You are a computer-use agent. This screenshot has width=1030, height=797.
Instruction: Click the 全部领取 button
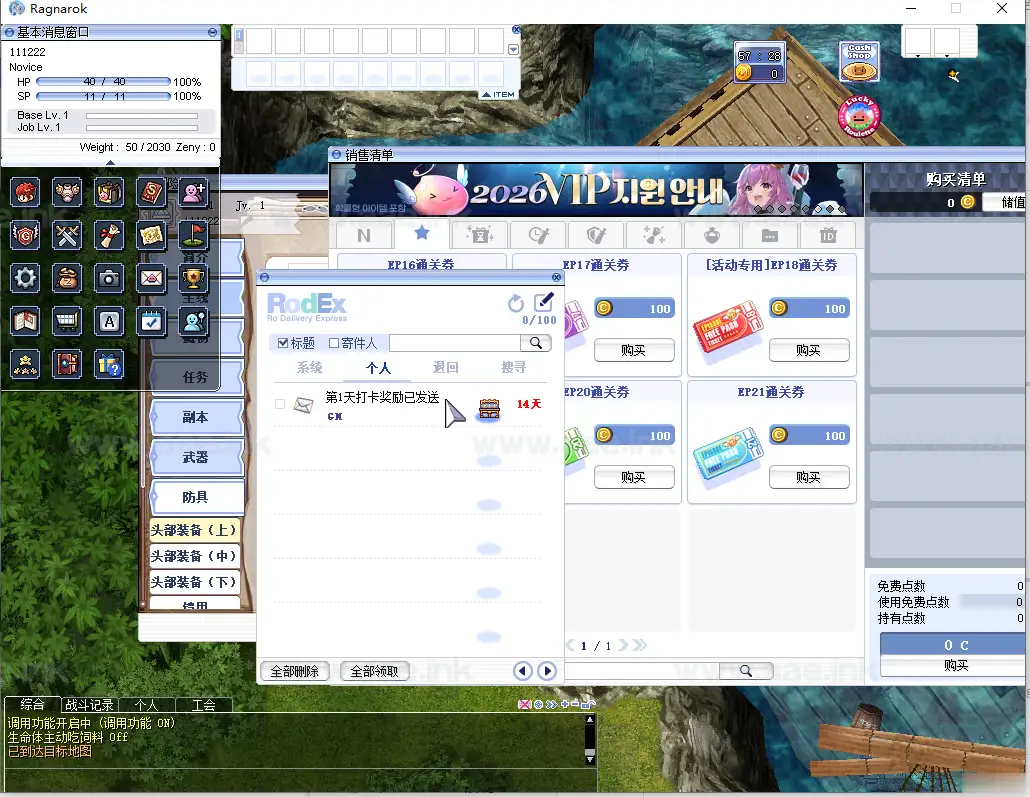pos(374,672)
